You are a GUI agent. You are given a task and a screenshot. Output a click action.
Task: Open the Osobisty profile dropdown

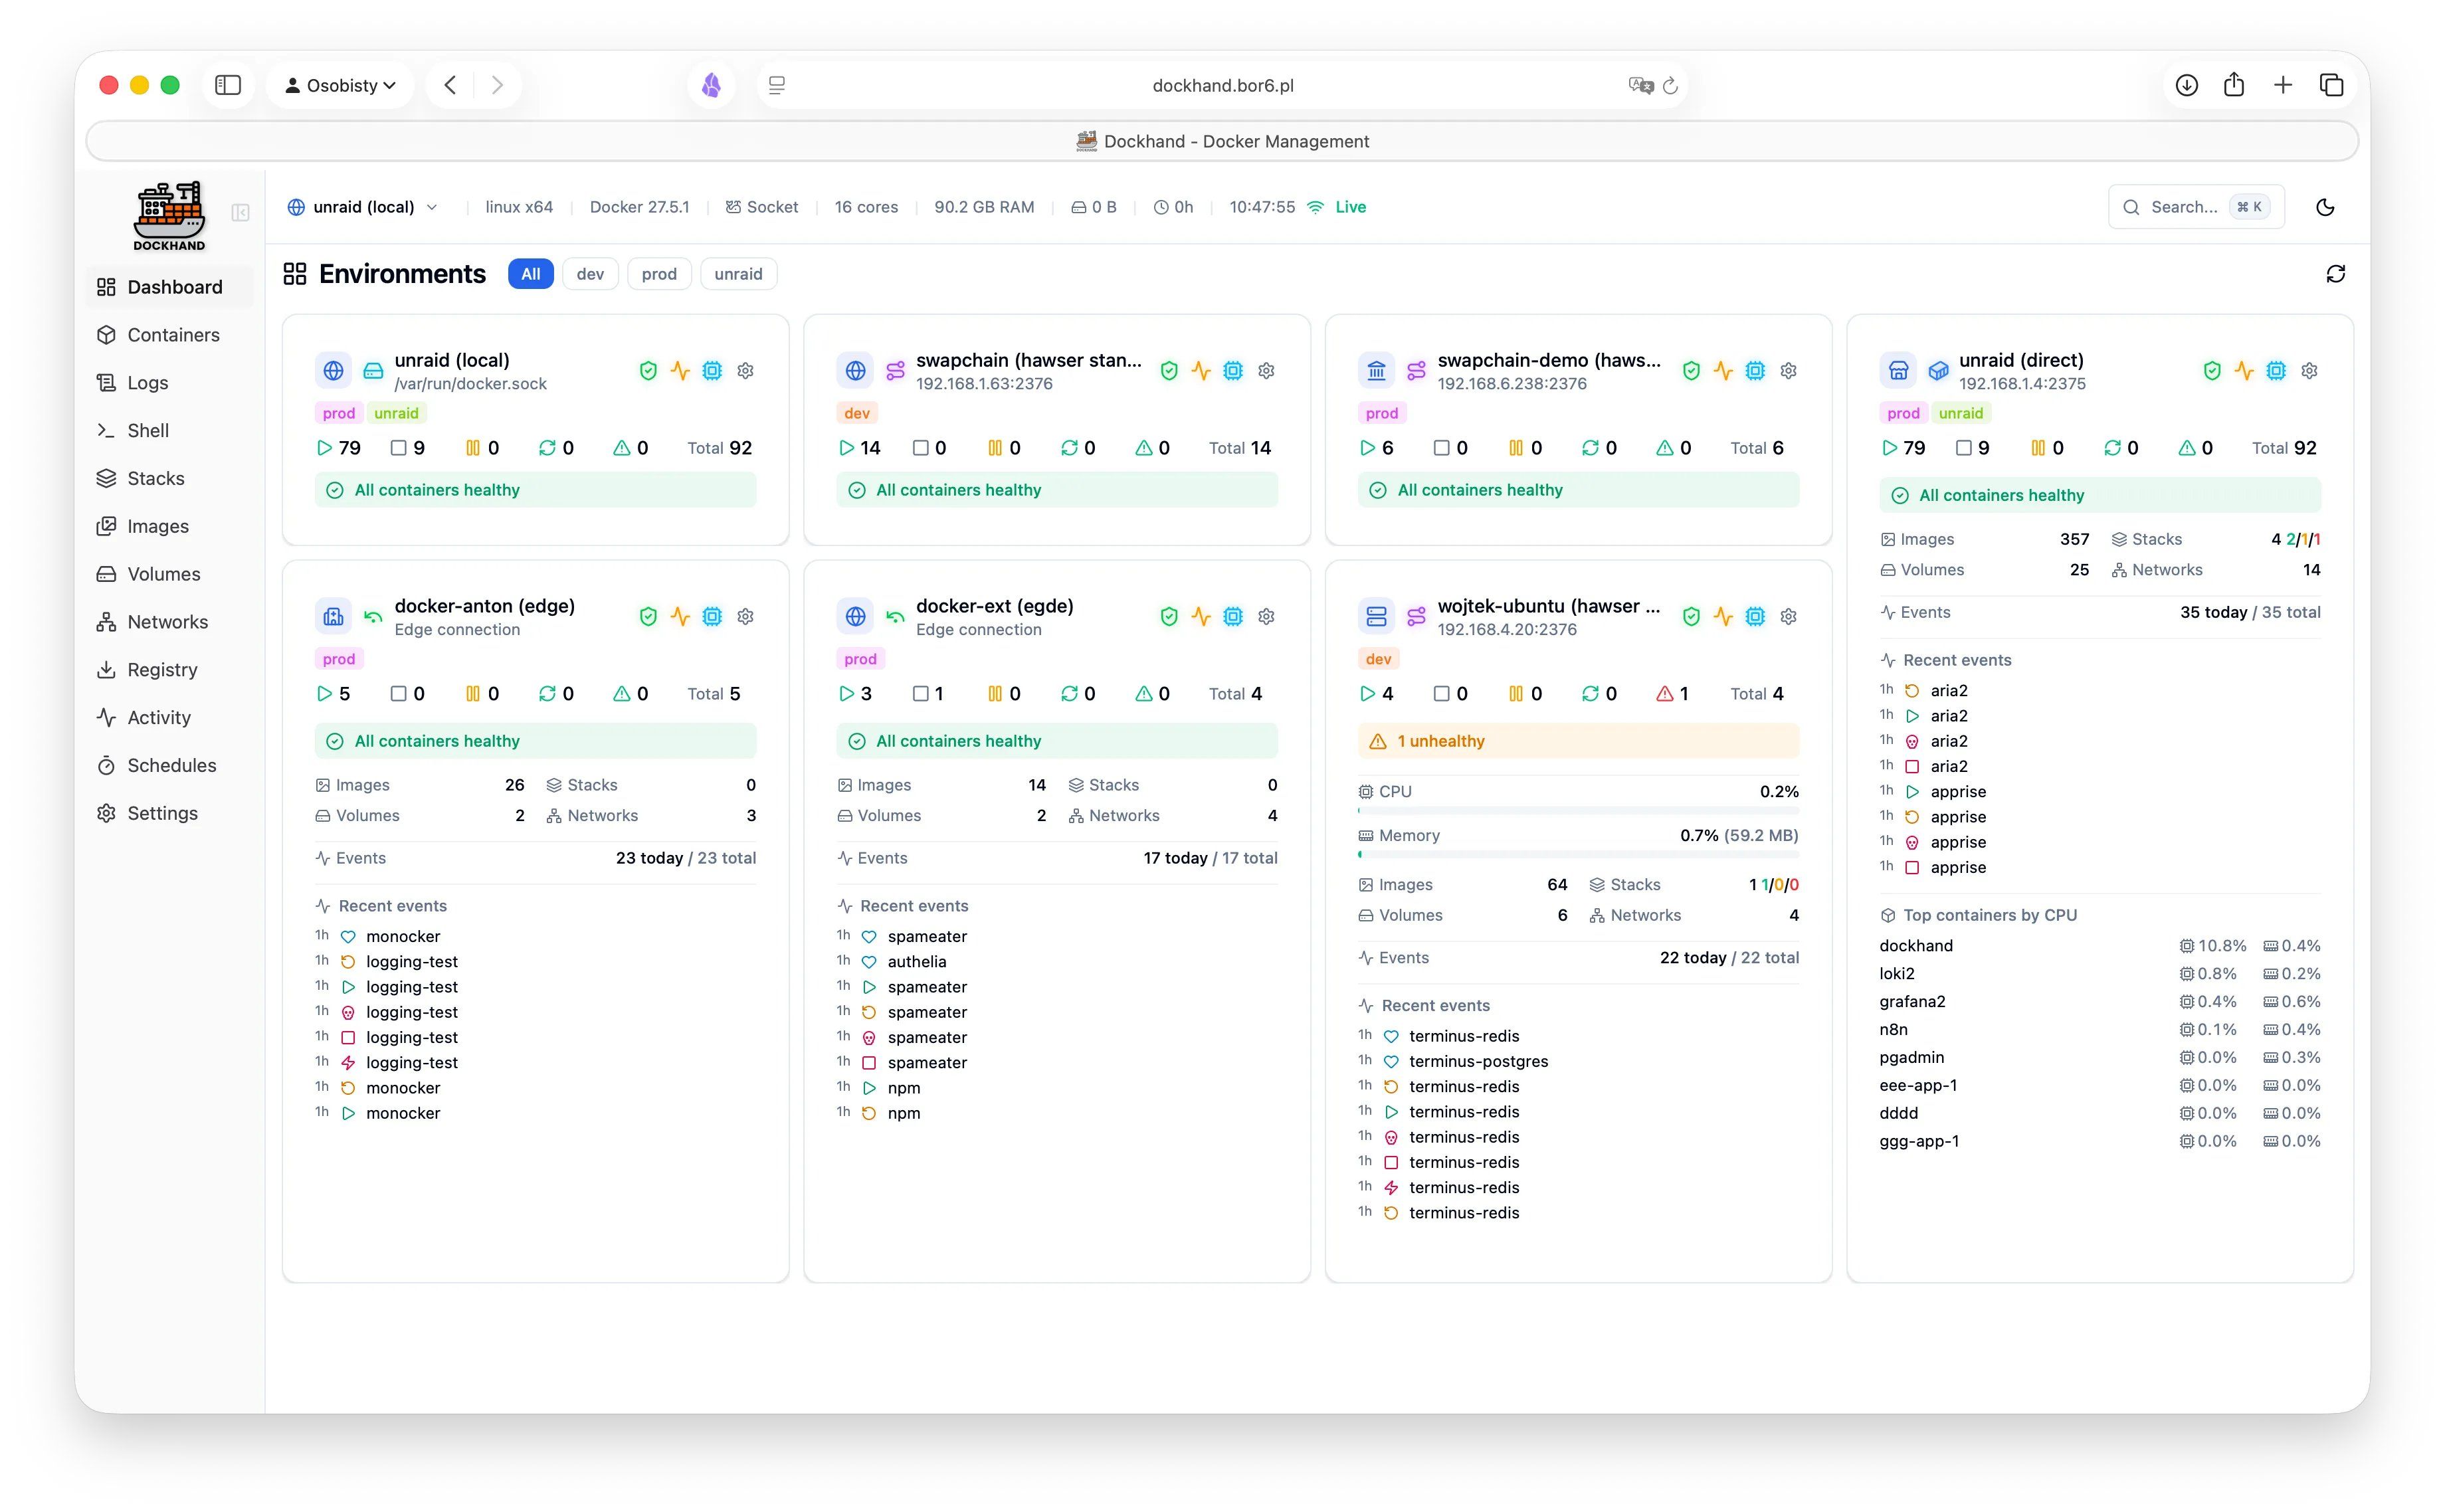click(x=340, y=85)
